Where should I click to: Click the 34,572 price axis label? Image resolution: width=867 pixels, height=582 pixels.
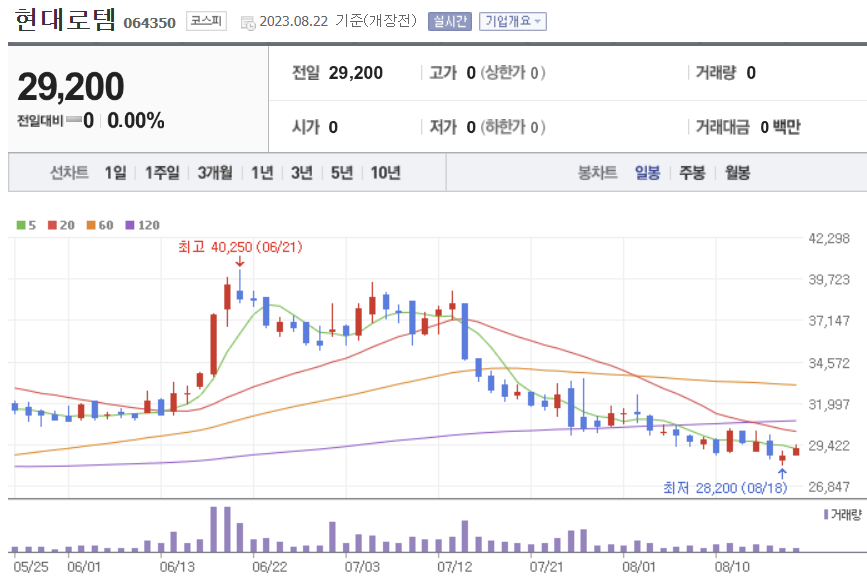click(829, 363)
